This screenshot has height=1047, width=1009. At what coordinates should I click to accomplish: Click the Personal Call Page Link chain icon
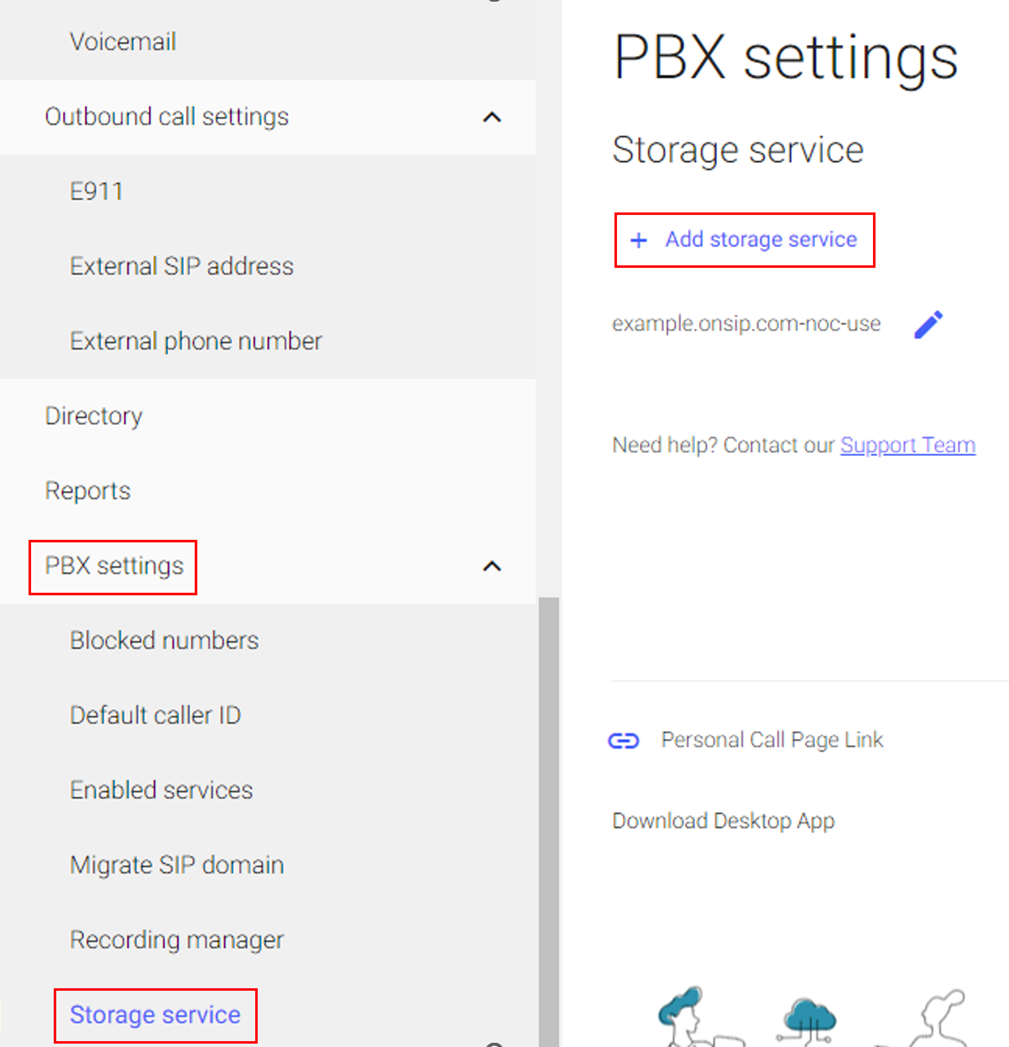624,740
